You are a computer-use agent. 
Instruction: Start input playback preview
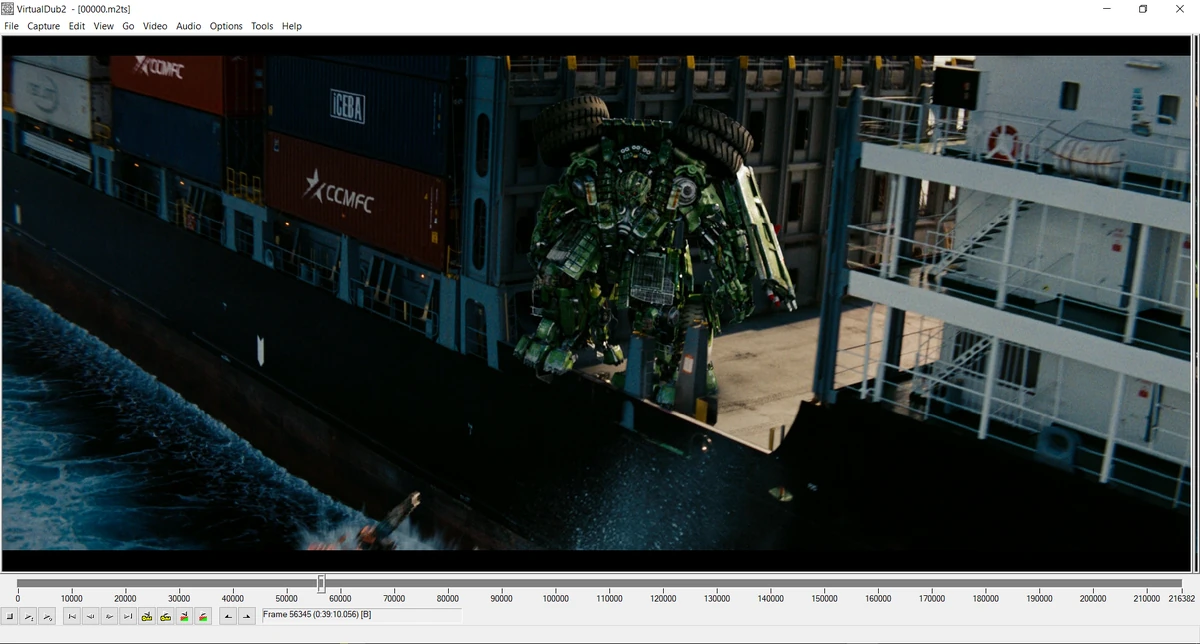click(28, 616)
